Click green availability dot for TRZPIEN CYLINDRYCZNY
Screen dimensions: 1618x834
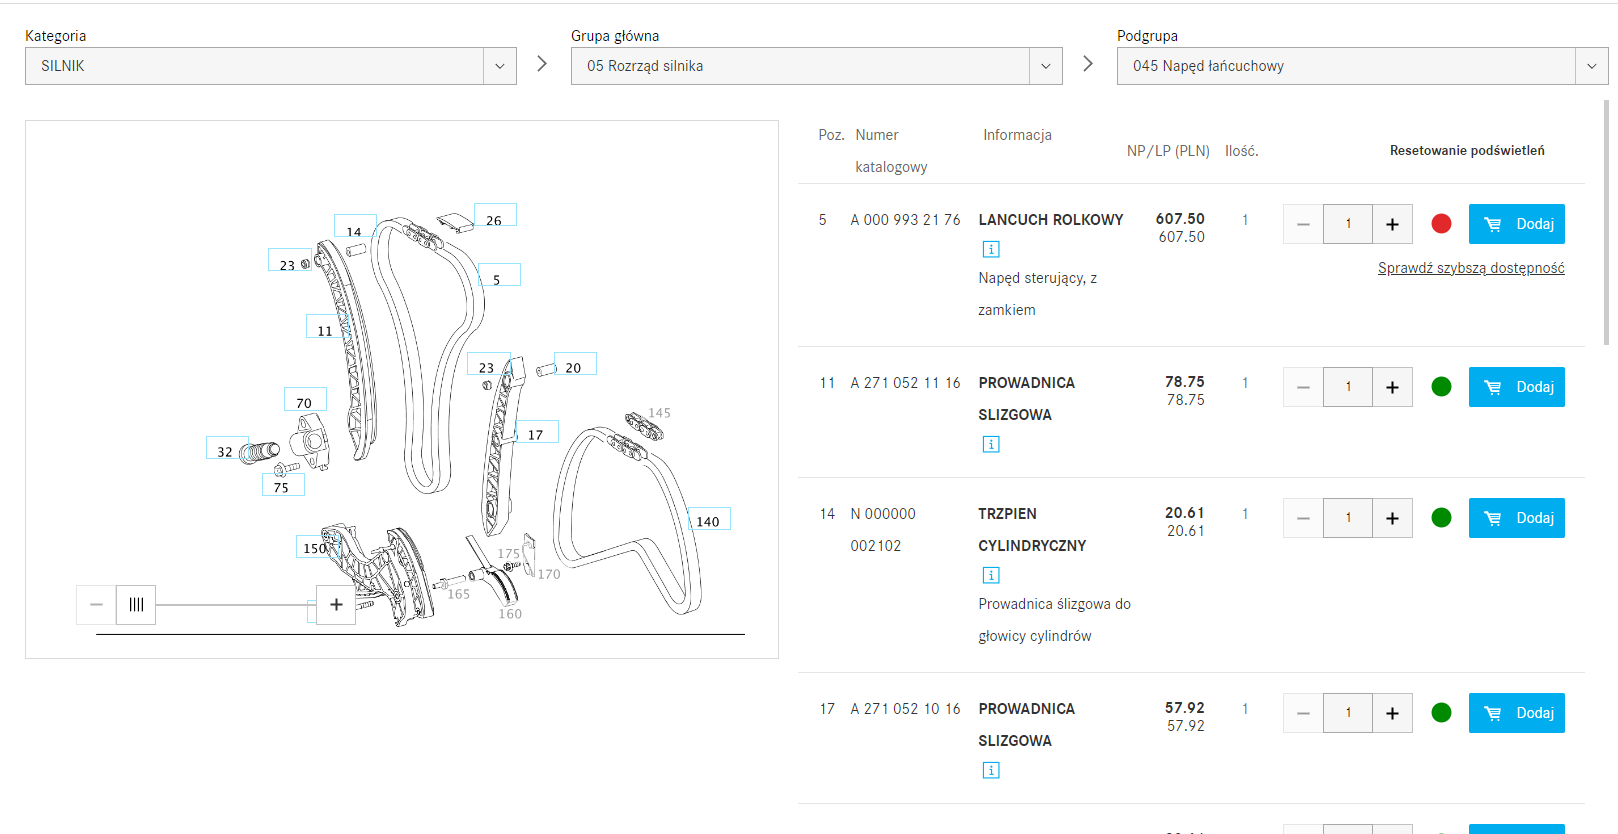[1441, 518]
